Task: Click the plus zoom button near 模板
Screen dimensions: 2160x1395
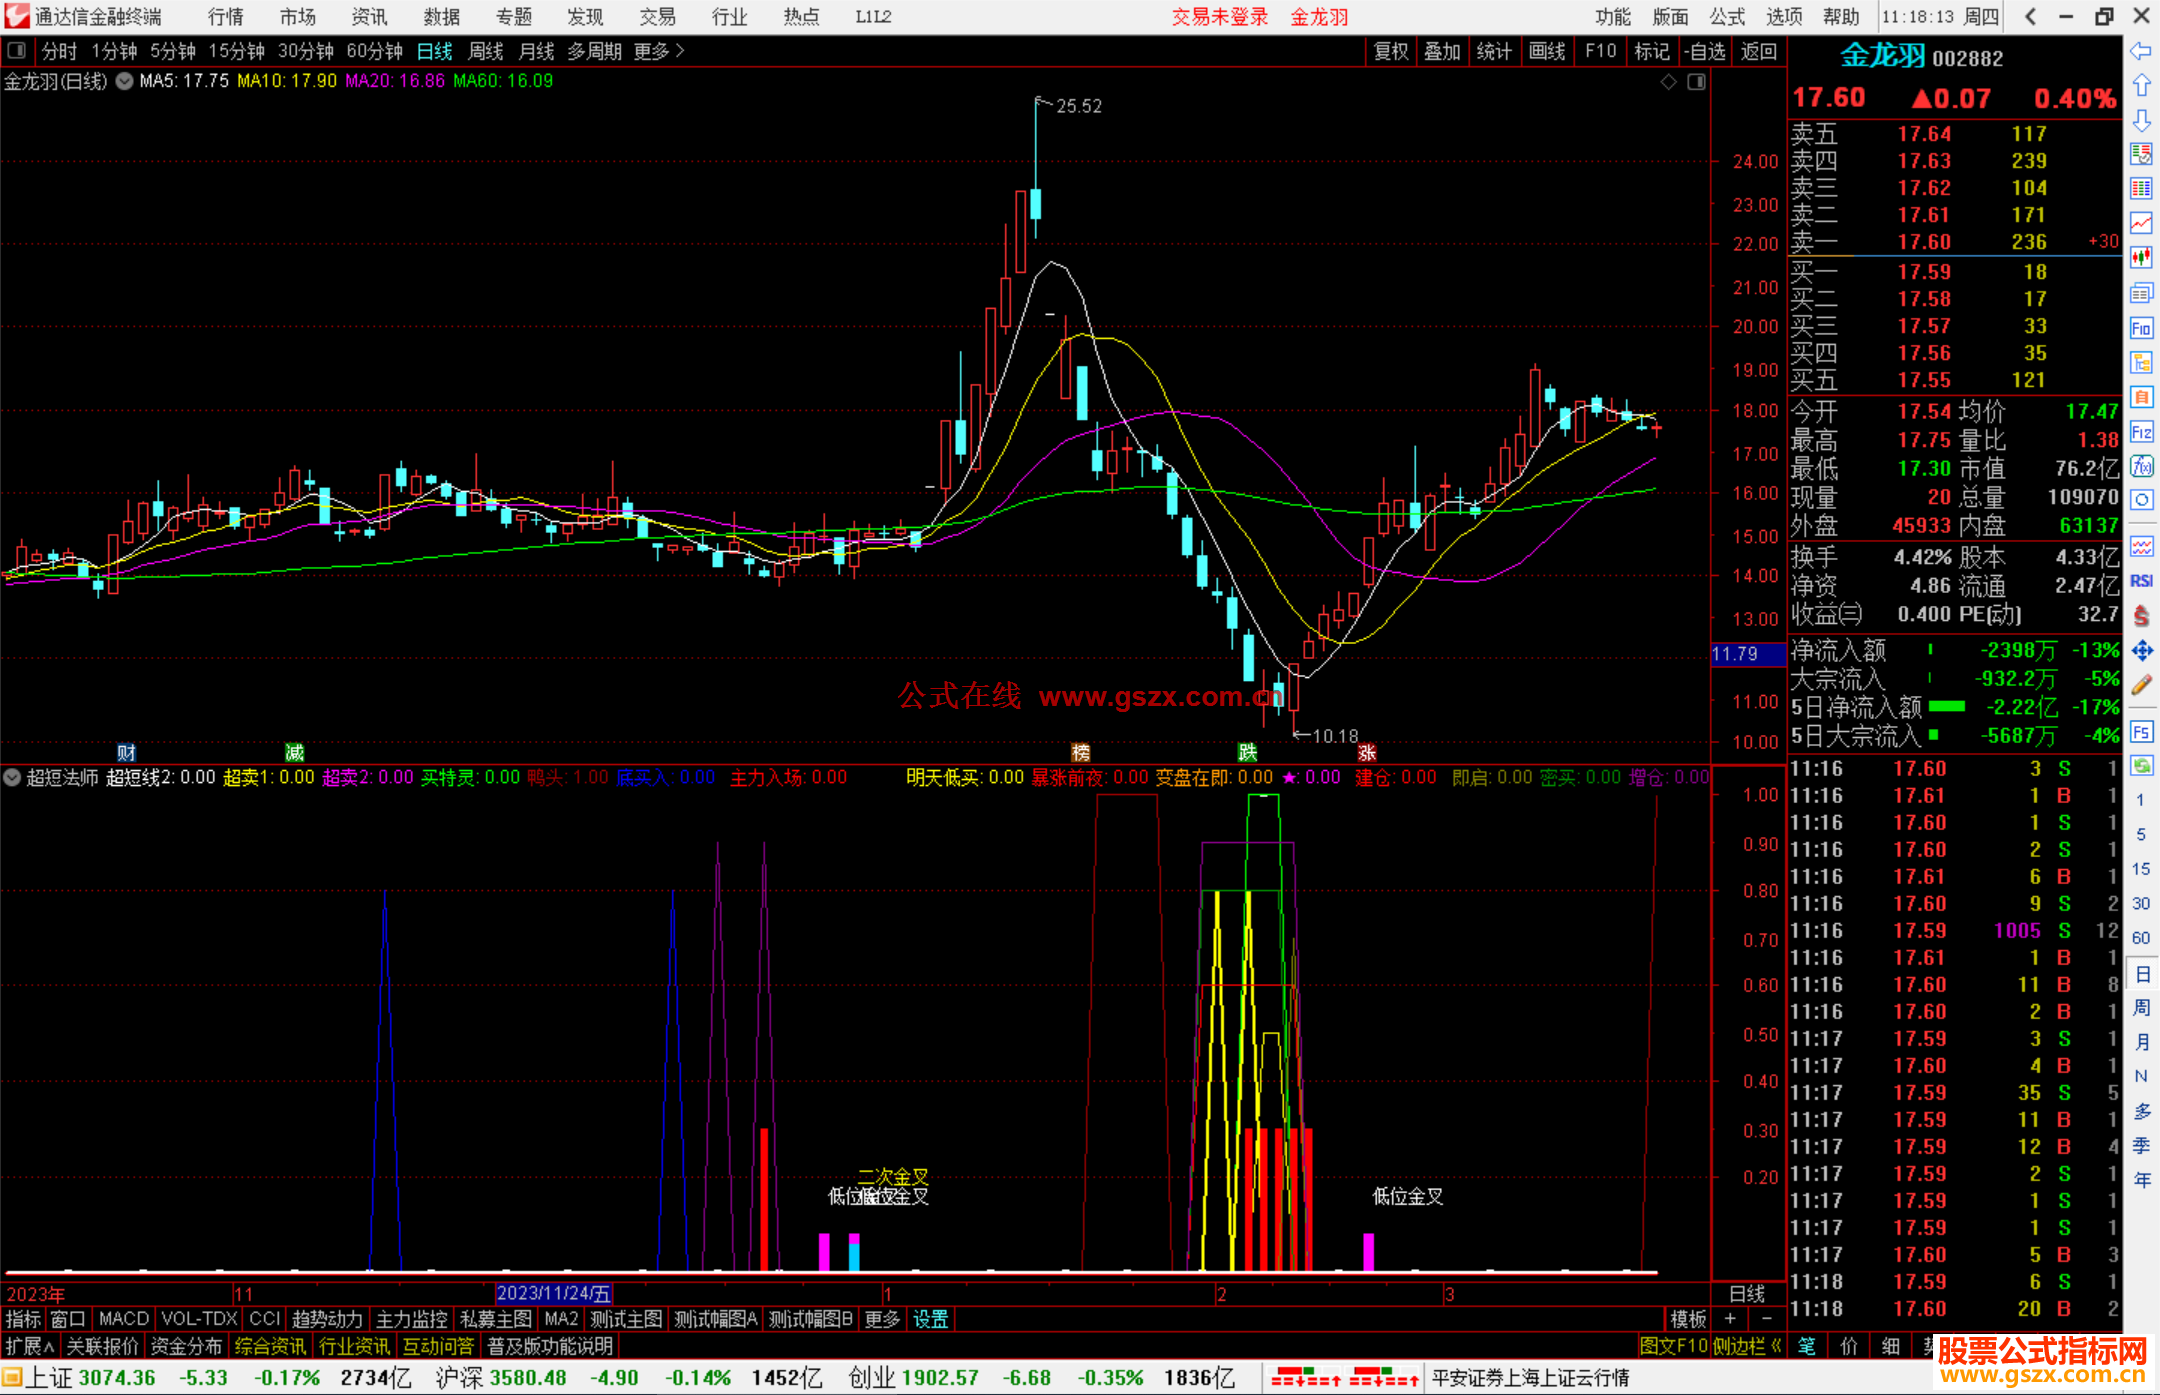Action: point(1730,1319)
